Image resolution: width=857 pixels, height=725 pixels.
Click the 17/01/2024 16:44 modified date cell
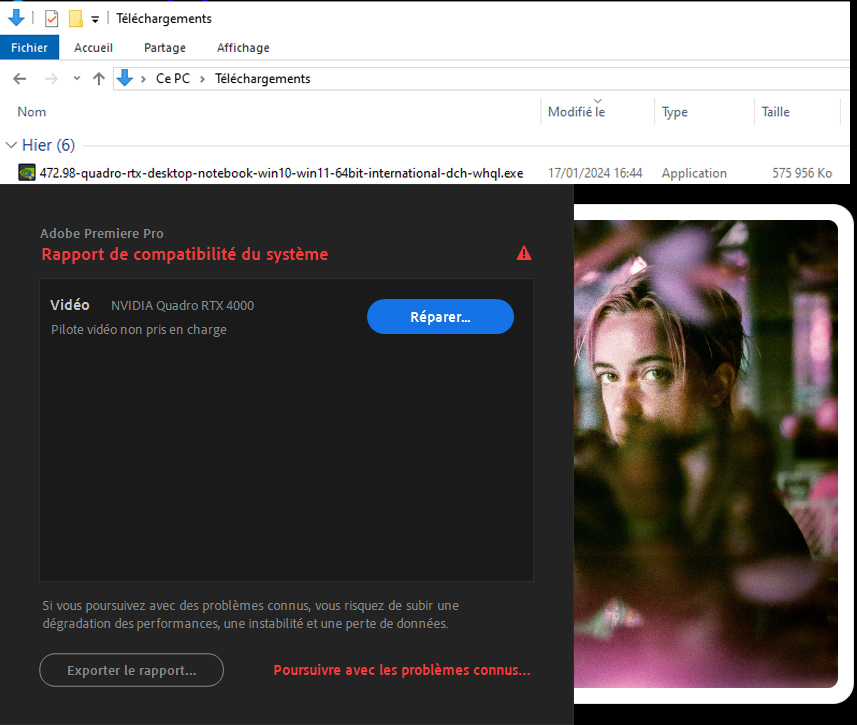(595, 173)
